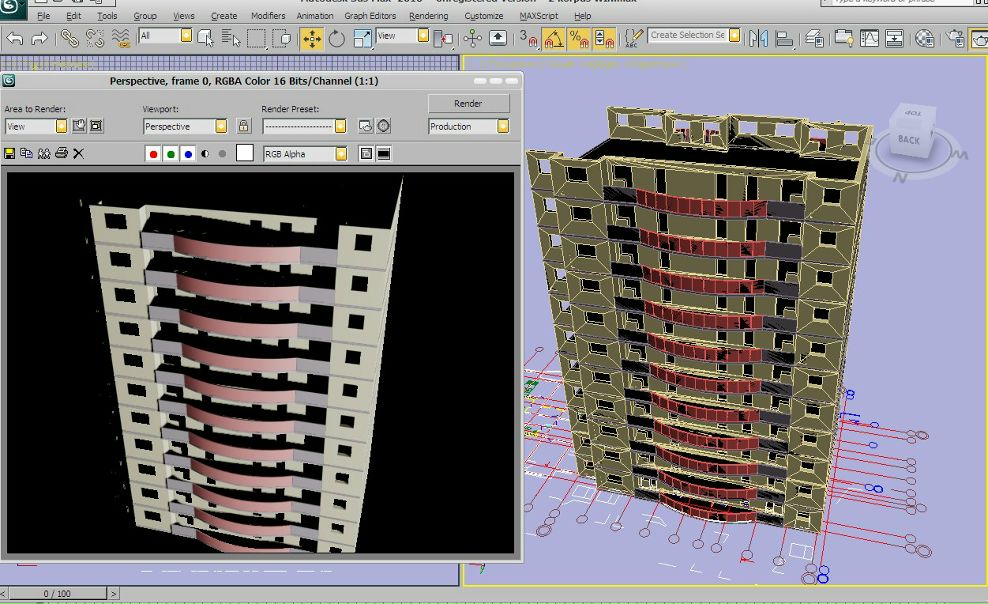Open the Rendering menu
988x604 pixels.
[428, 16]
